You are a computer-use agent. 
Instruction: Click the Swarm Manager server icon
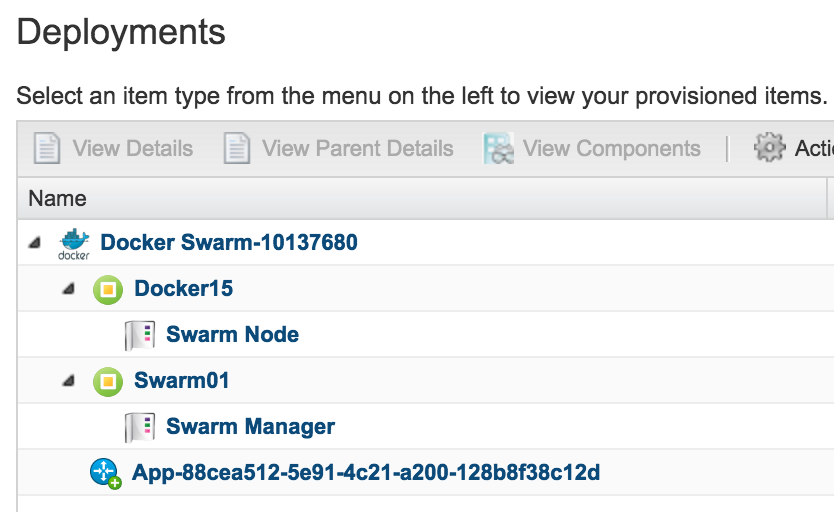coord(139,428)
